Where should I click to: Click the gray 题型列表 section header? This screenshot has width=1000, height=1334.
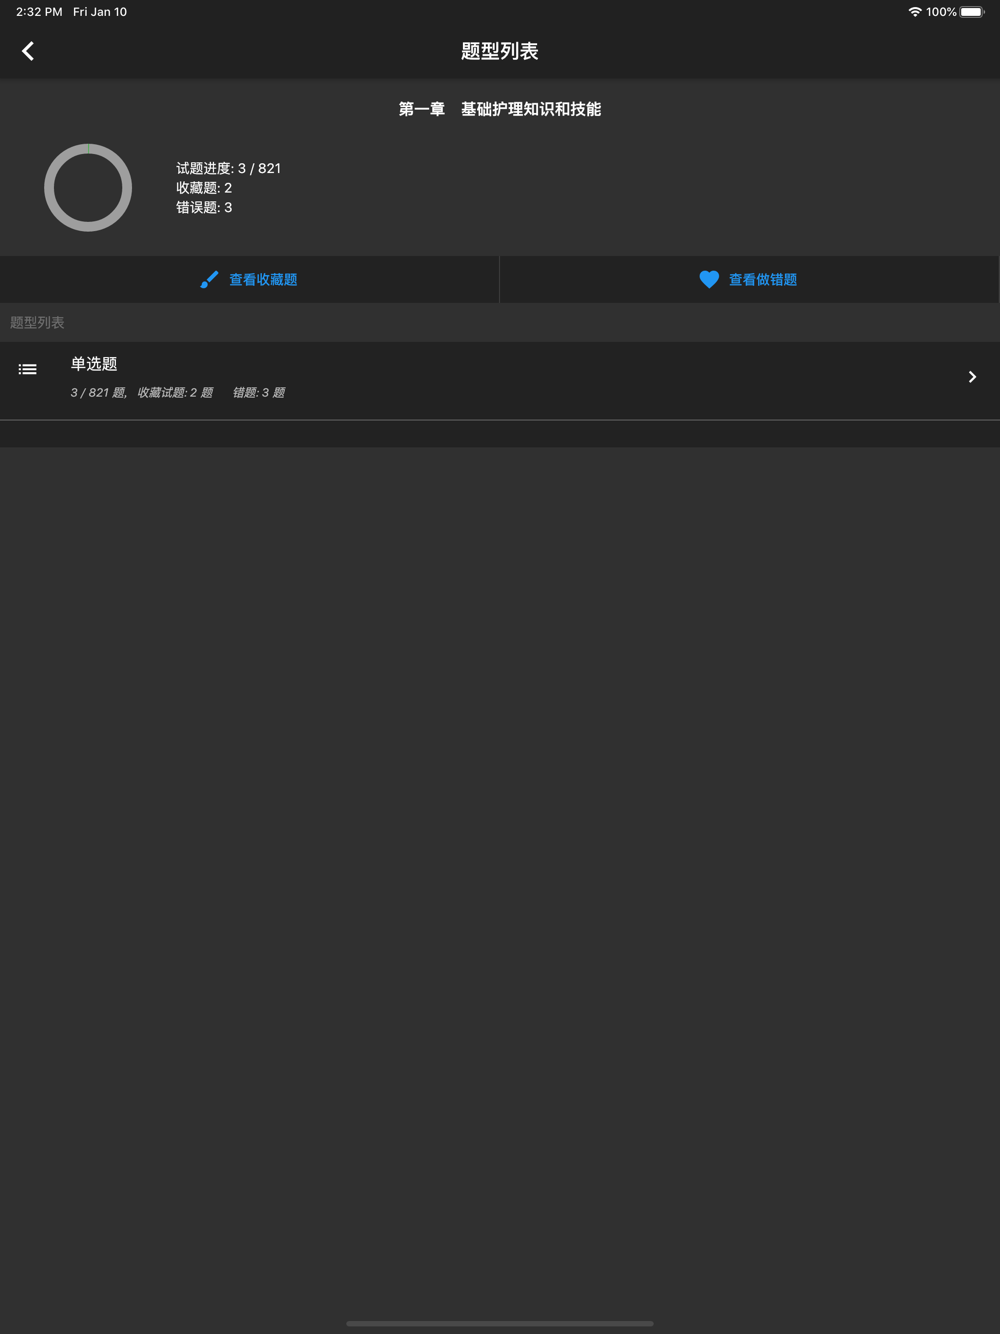[x=37, y=322]
